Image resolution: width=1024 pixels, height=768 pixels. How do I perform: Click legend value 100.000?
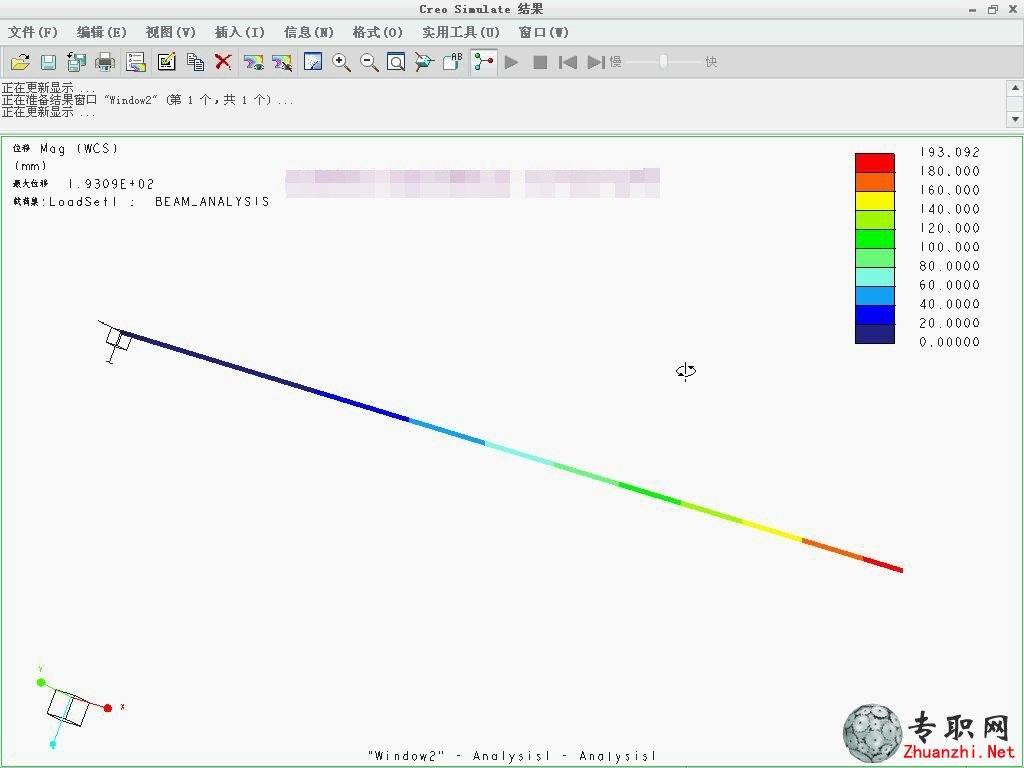pyautogui.click(x=950, y=247)
